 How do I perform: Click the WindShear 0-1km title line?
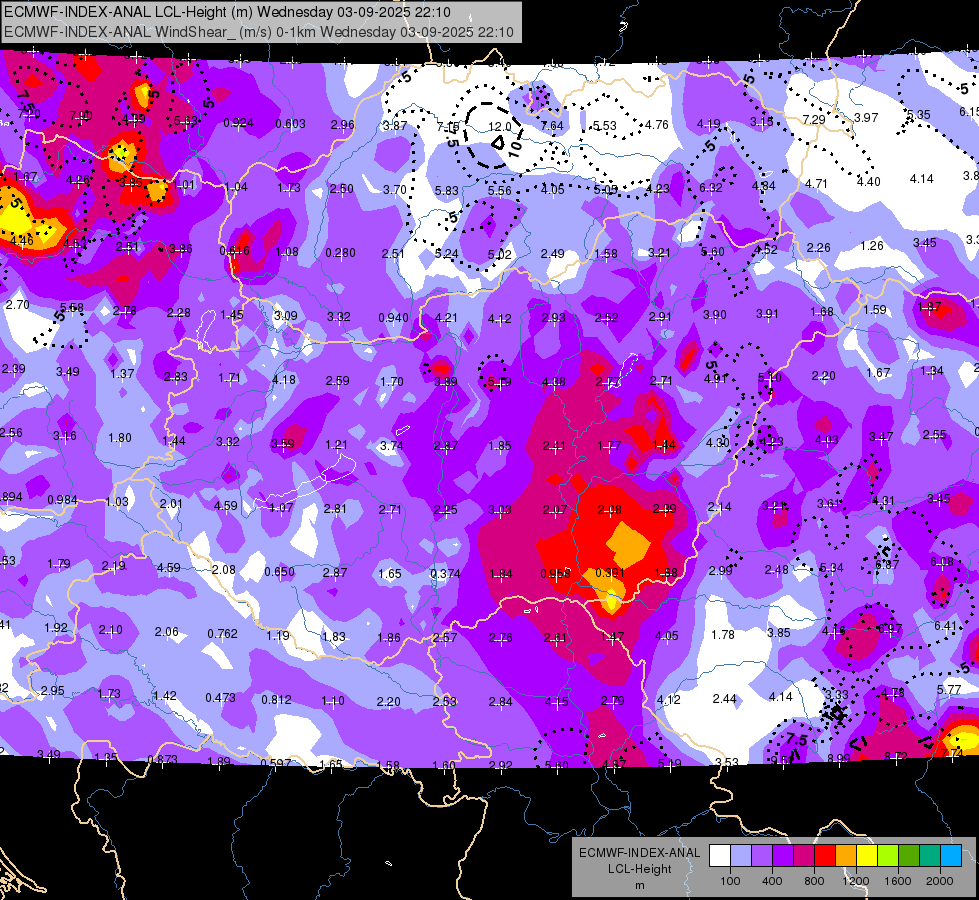[x=258, y=32]
